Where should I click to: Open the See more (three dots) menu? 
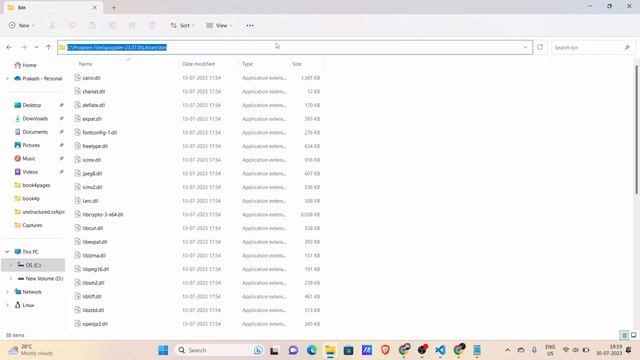(x=250, y=25)
